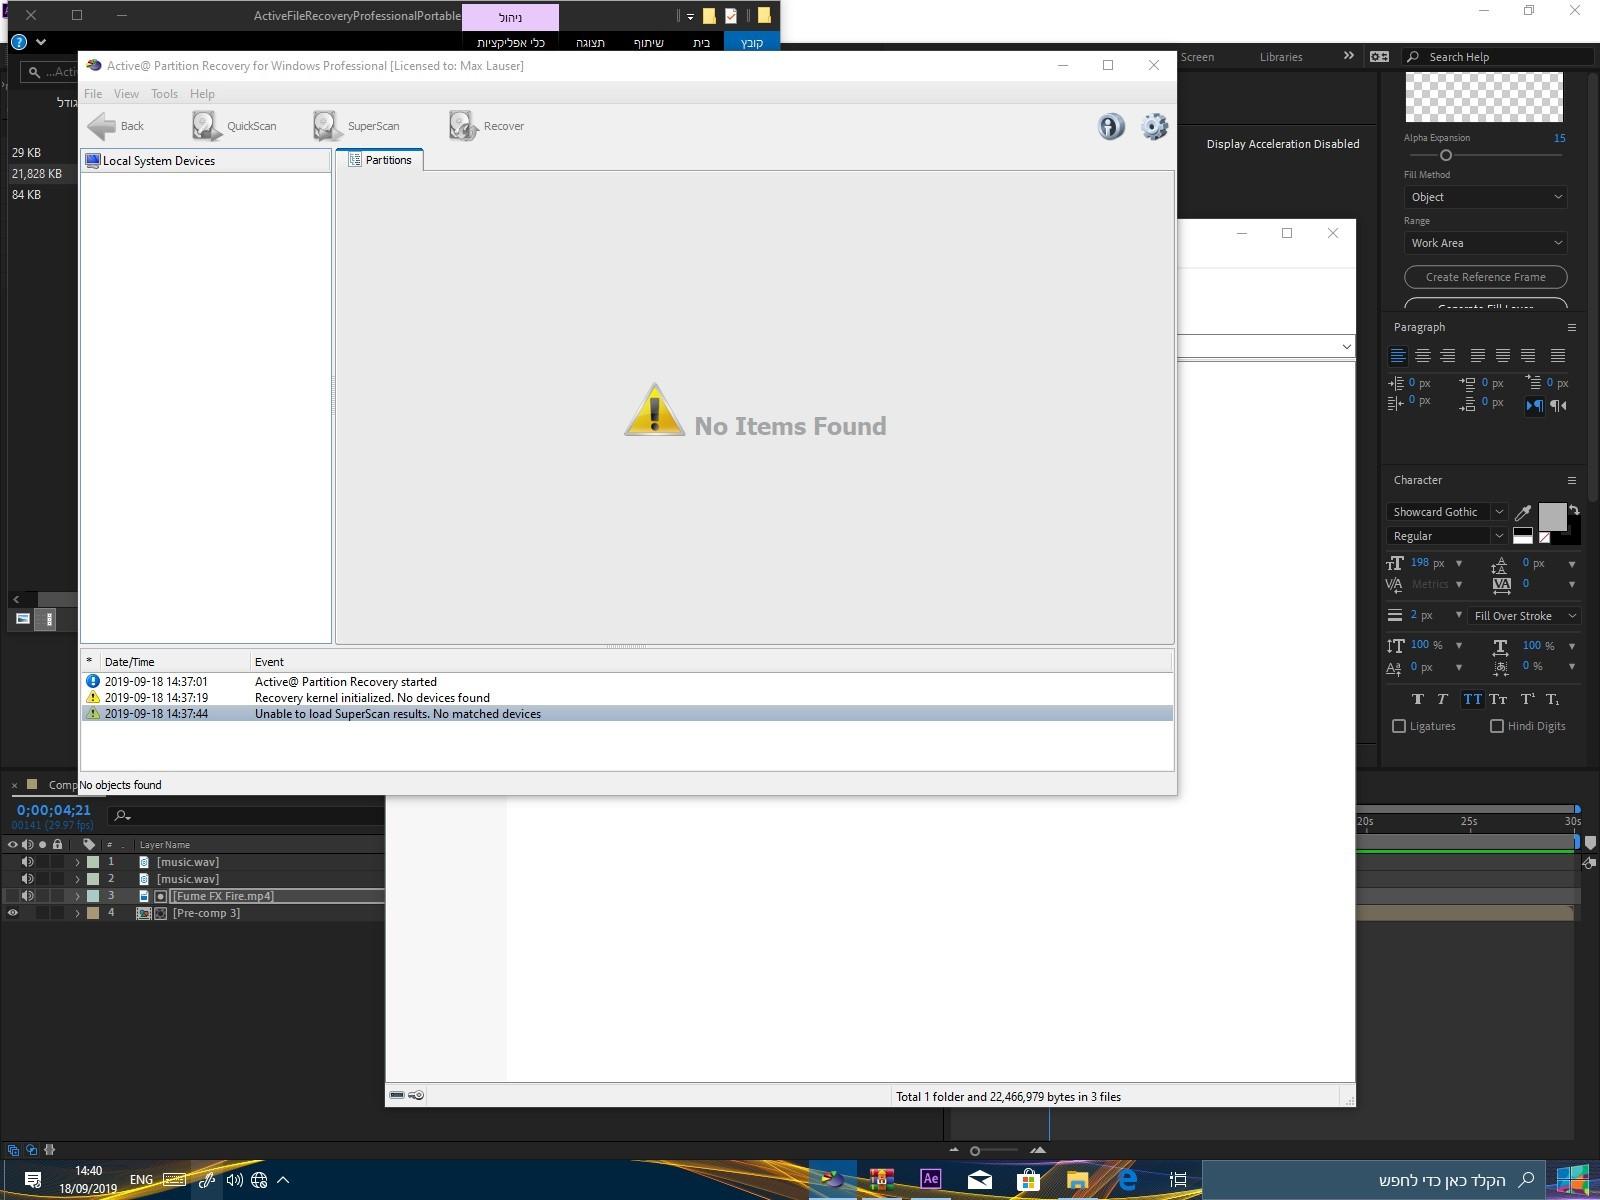Enable the Hindi Digits checkbox

pyautogui.click(x=1497, y=727)
